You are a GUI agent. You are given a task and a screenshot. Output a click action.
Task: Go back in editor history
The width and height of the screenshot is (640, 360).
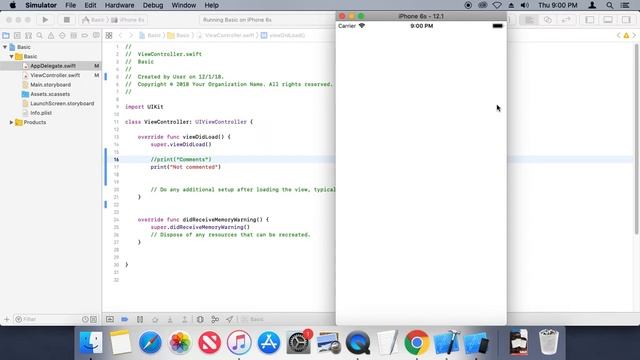pyautogui.click(x=120, y=36)
